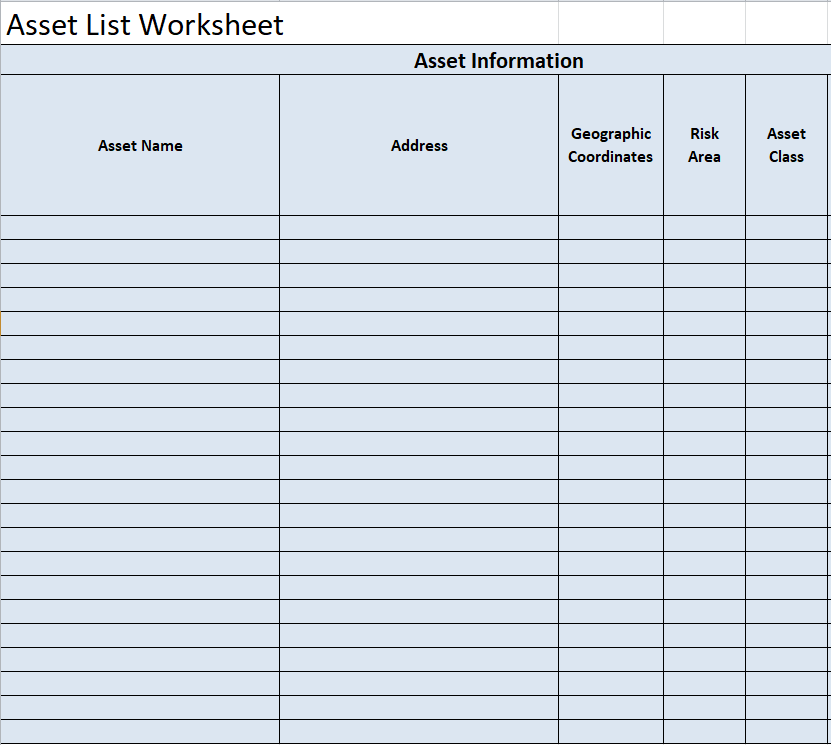The height and width of the screenshot is (745, 831).
Task: Select first empty Geographic Coordinates cell
Action: coord(610,228)
